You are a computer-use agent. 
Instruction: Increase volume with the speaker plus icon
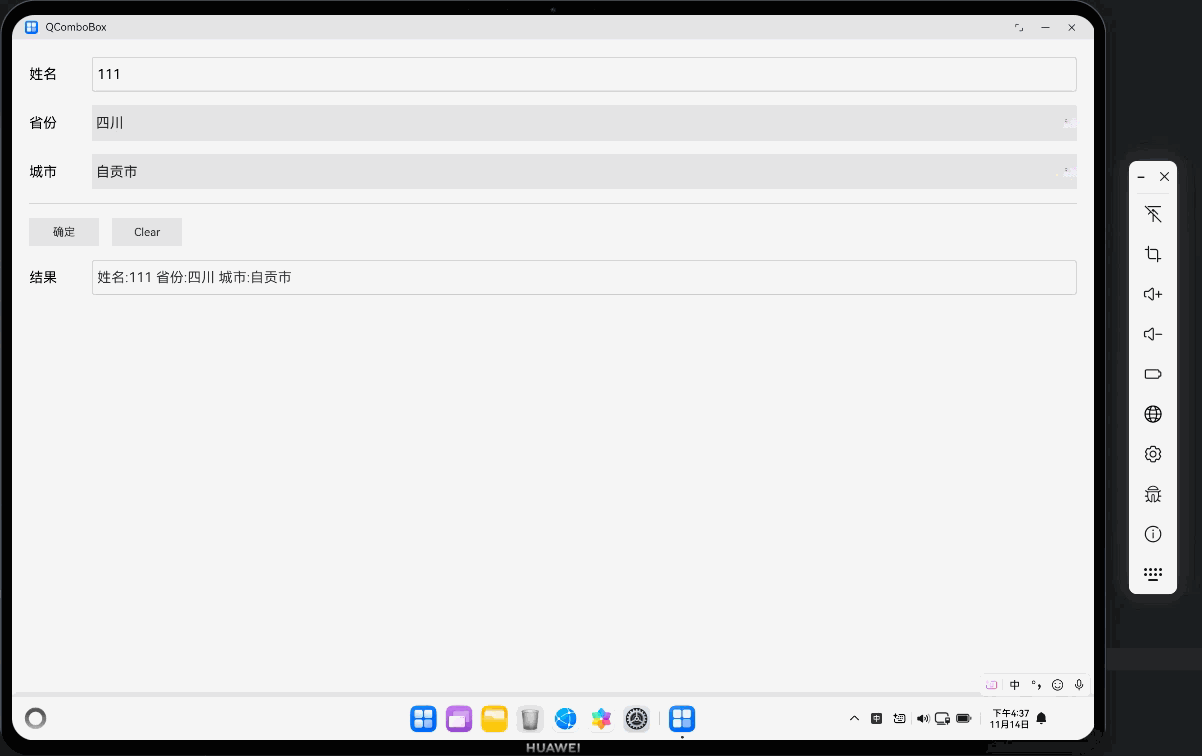(x=1153, y=294)
